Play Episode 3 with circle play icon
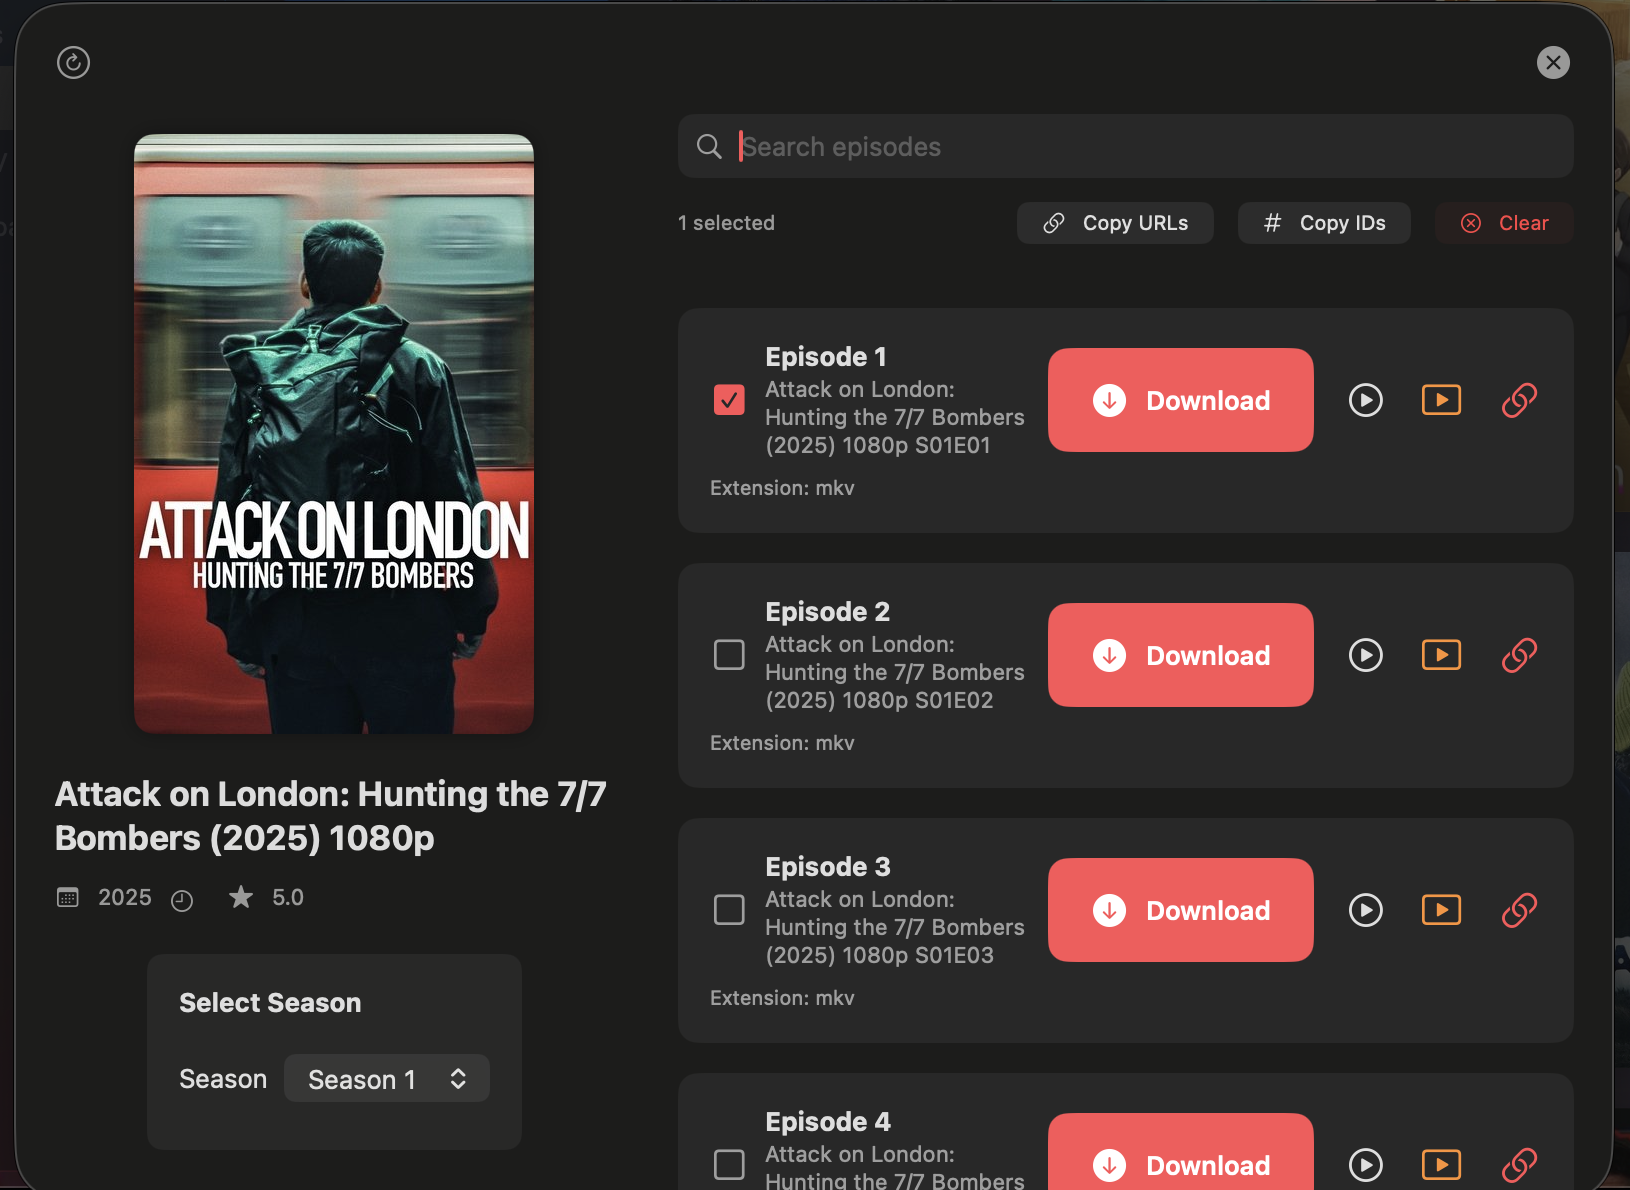This screenshot has height=1190, width=1630. 1366,910
